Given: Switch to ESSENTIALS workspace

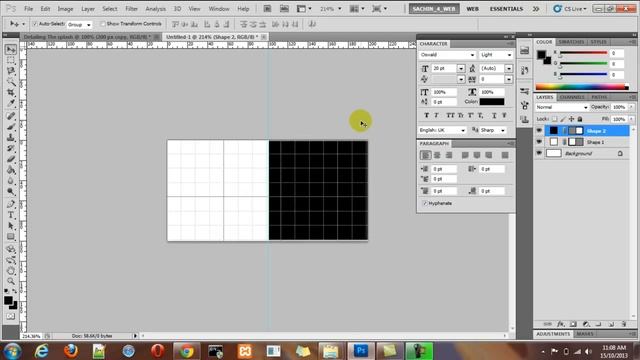Looking at the screenshot, I should 506,9.
